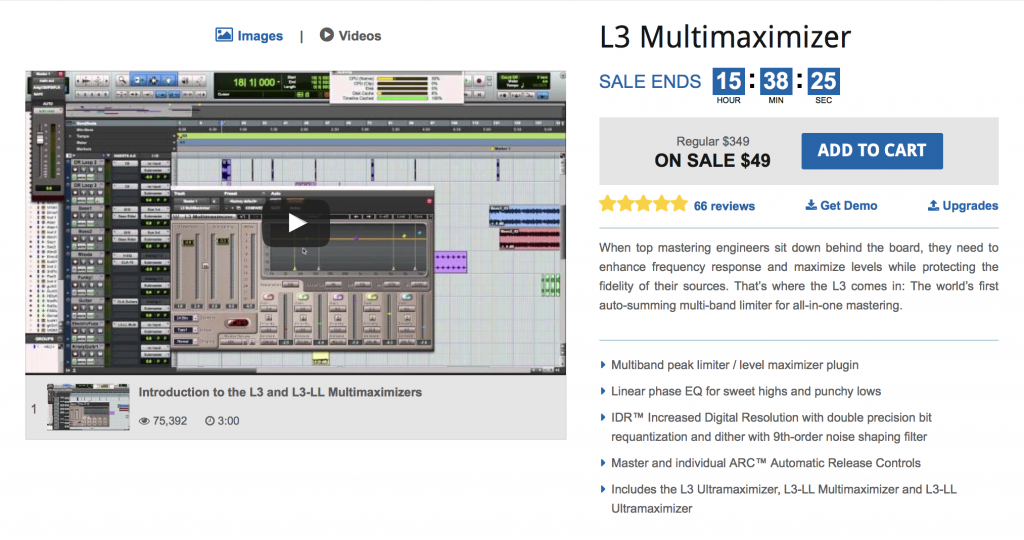Switch to the Images tab
The height and width of the screenshot is (540, 1024).
249,35
